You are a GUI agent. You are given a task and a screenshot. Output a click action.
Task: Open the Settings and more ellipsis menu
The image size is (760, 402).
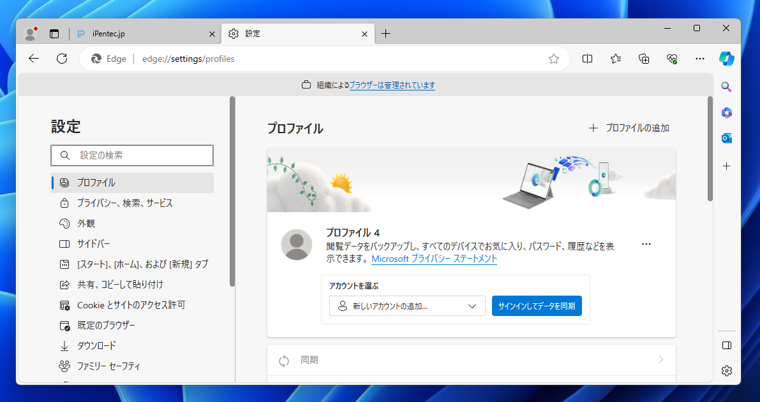pos(699,59)
